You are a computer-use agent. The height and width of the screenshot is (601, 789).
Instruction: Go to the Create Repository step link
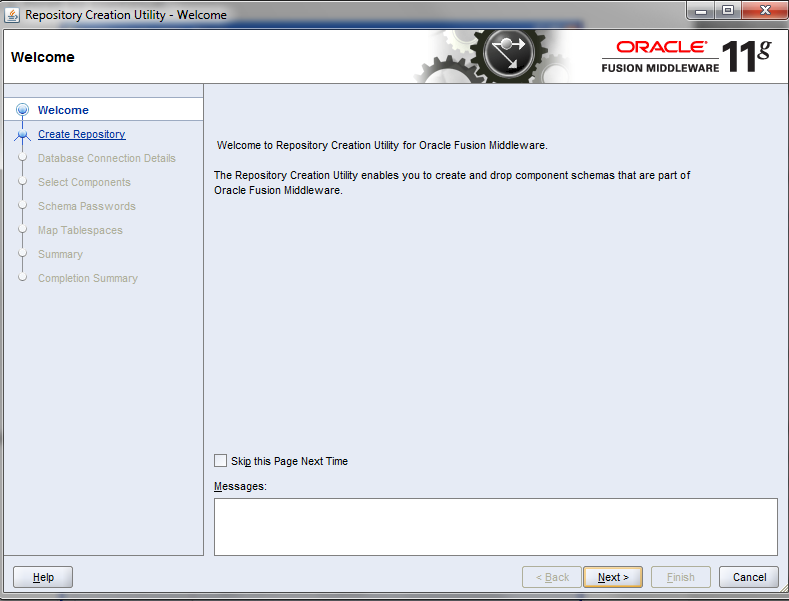point(82,134)
